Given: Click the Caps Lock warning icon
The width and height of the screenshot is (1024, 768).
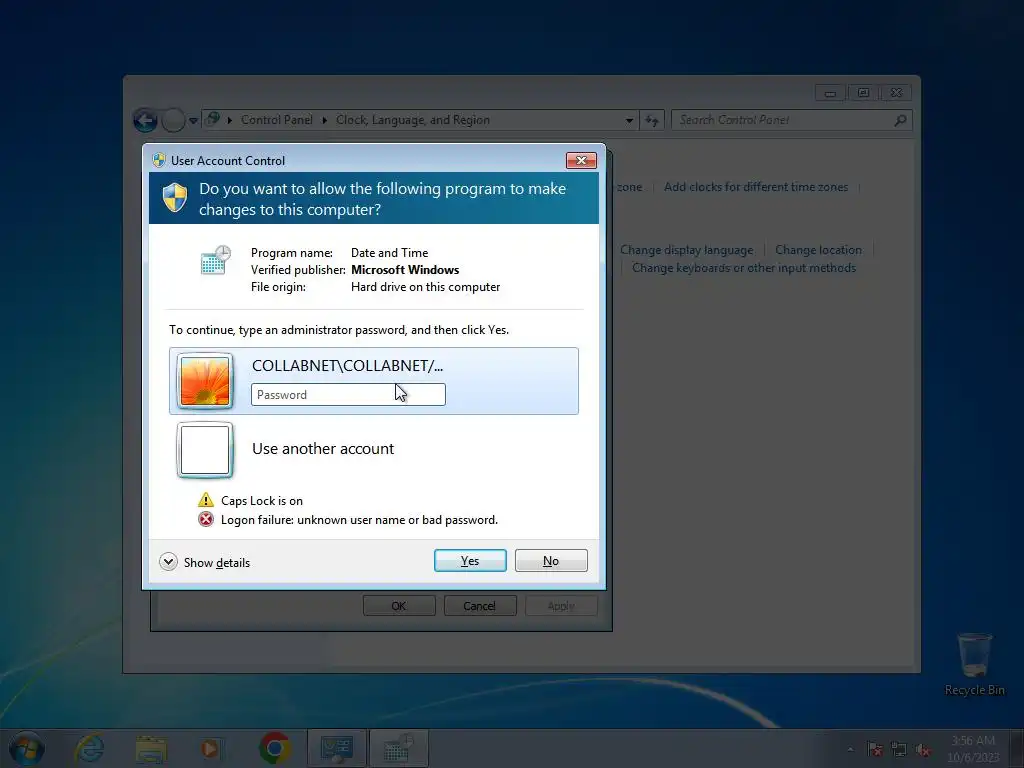Looking at the screenshot, I should (206, 500).
